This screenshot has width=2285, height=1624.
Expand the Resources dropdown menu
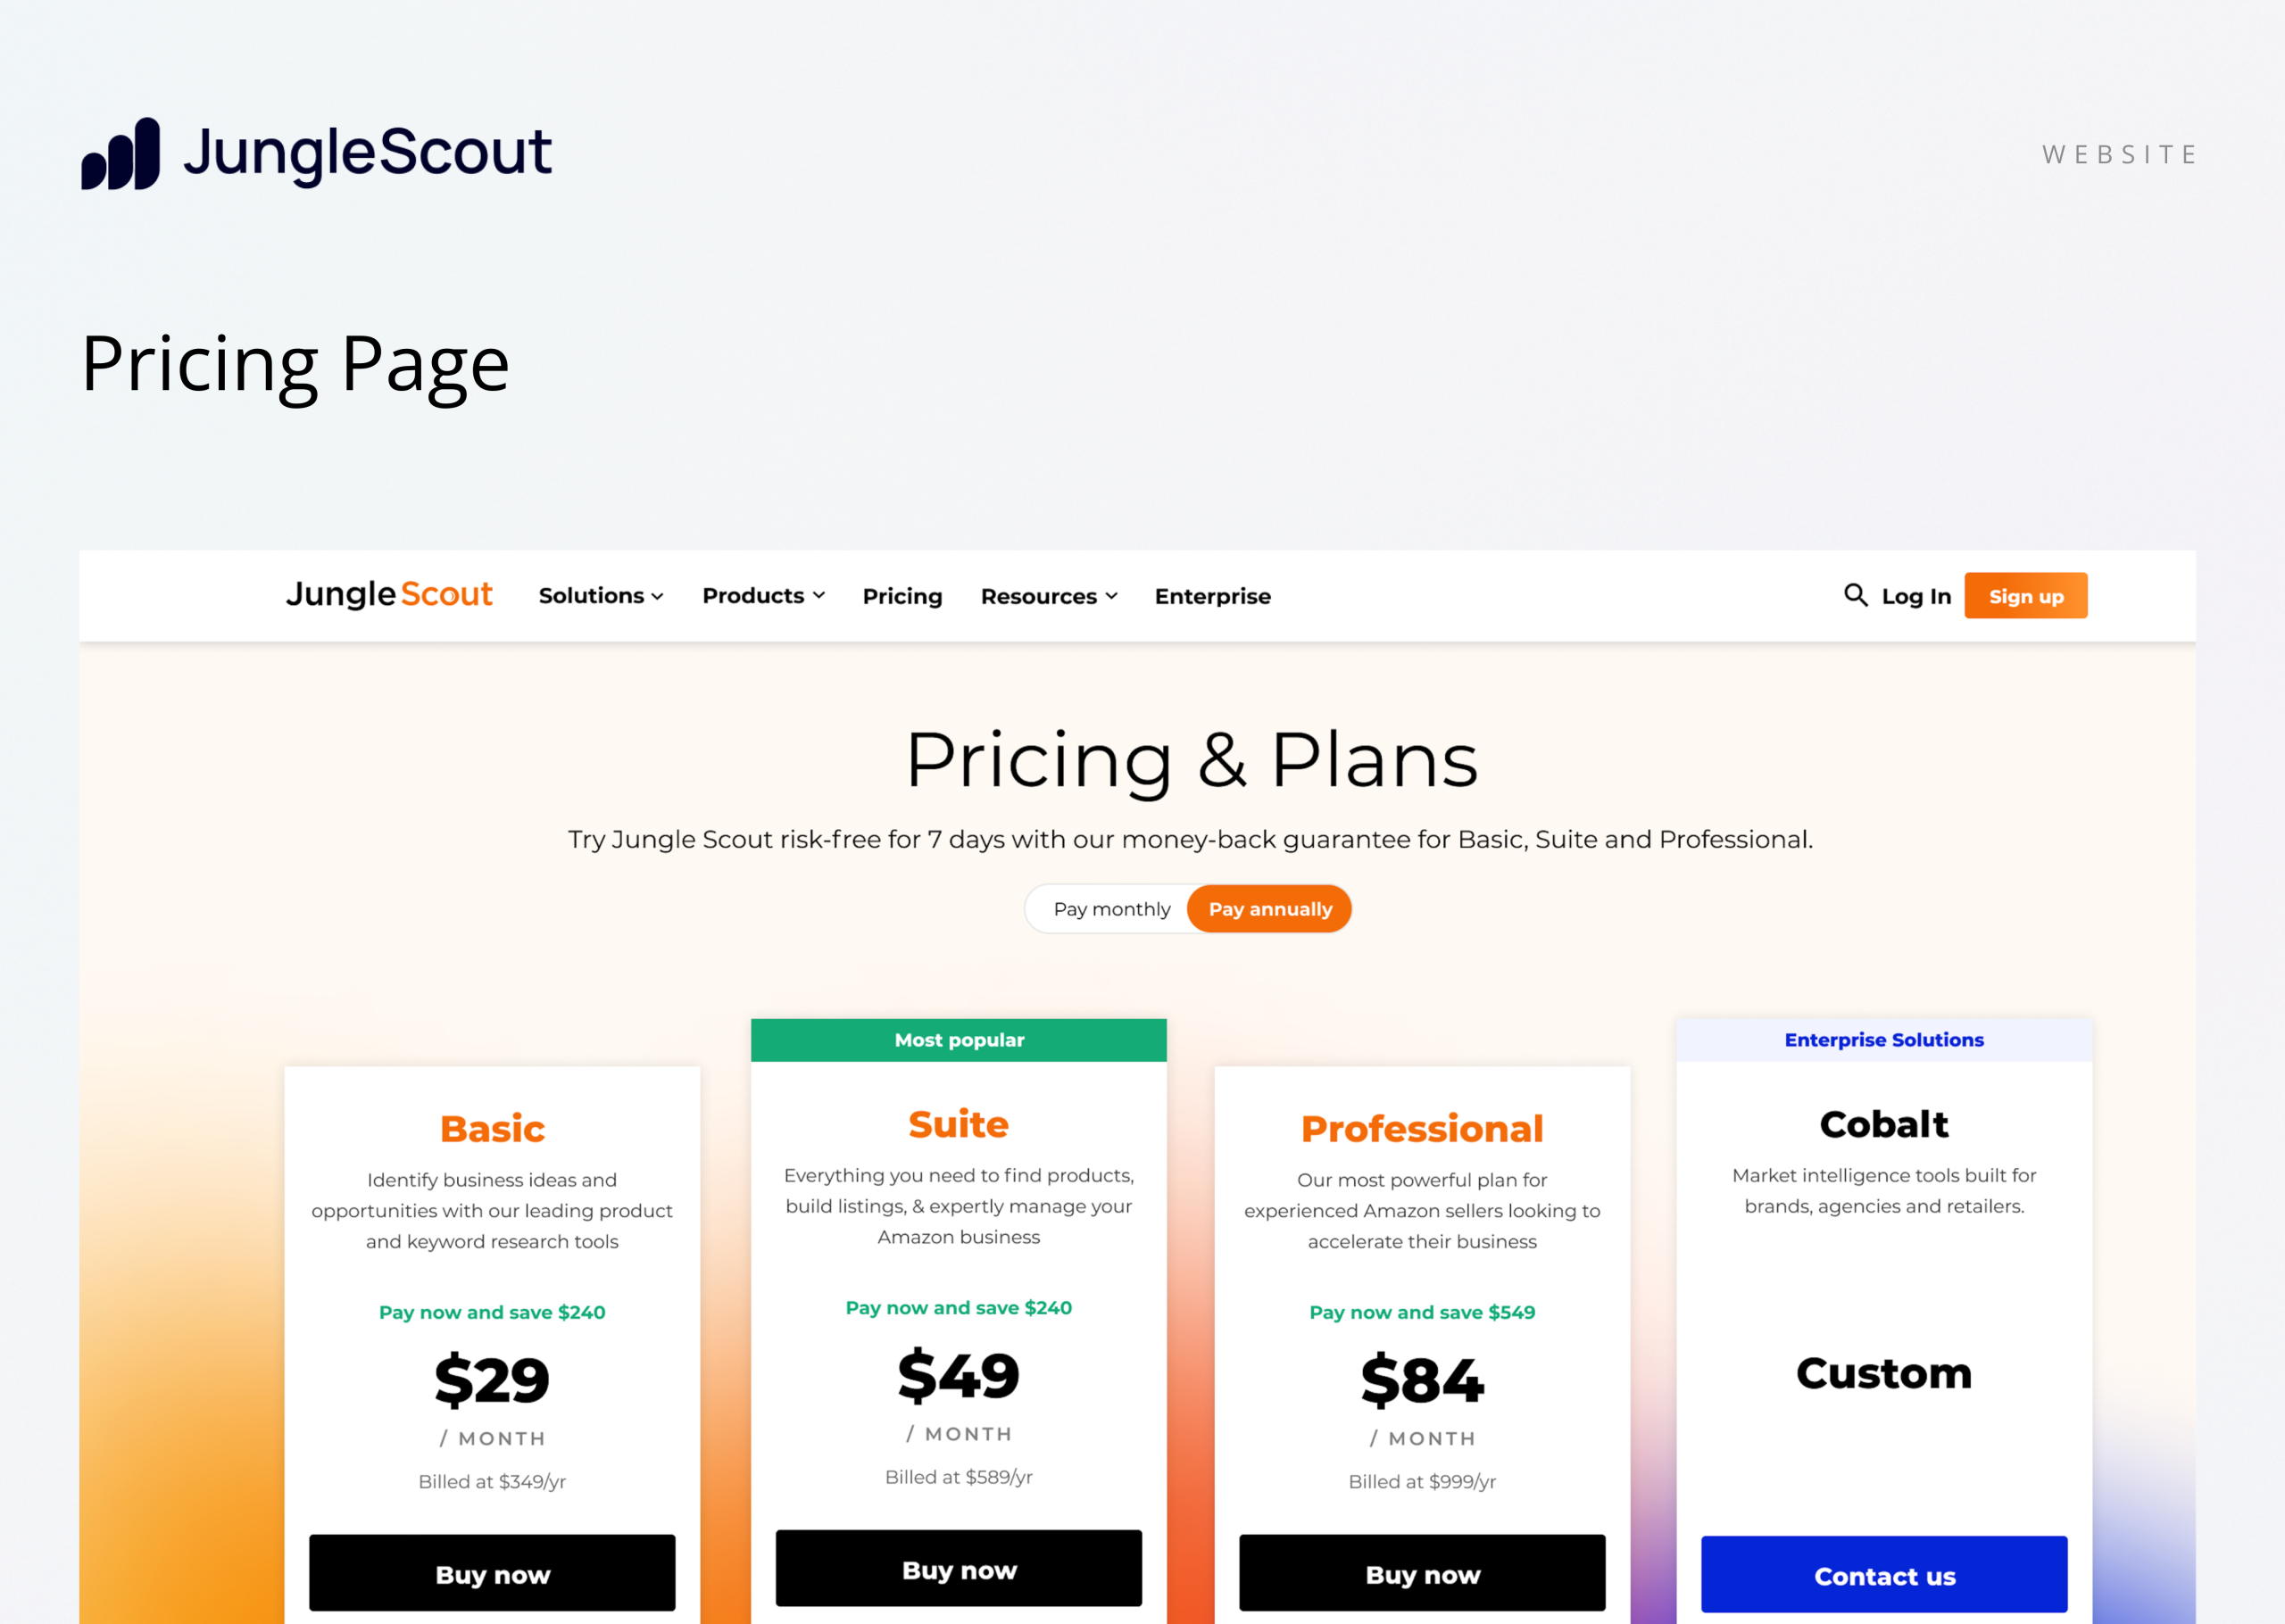pyautogui.click(x=1048, y=596)
